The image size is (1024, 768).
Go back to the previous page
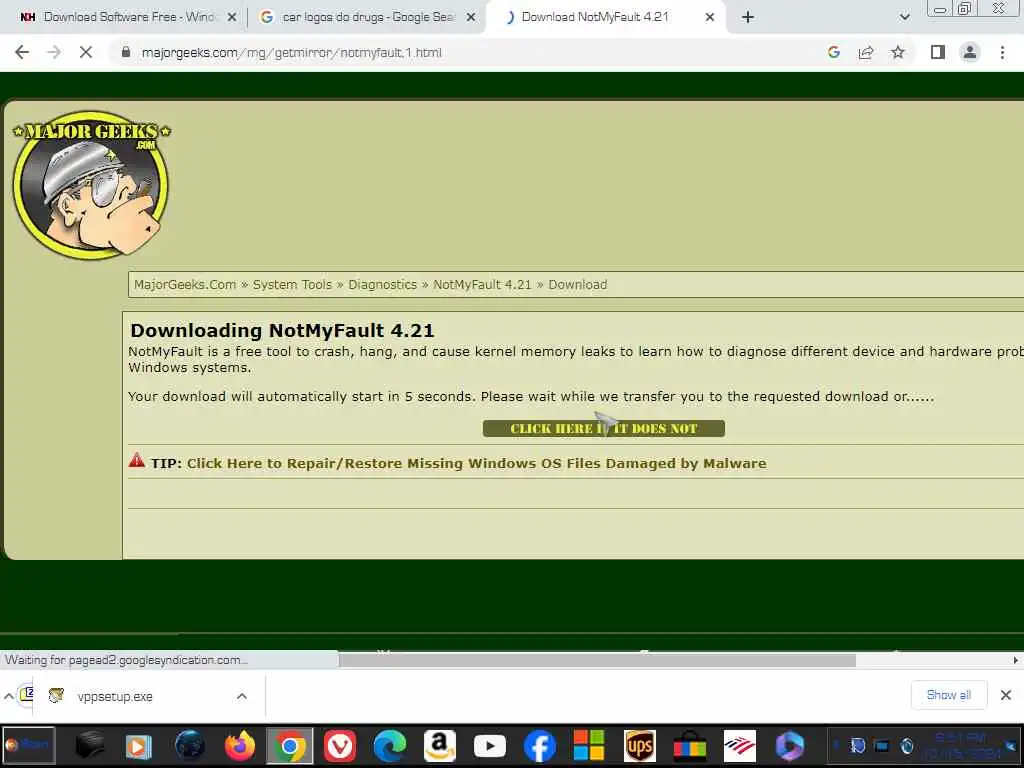tap(22, 52)
